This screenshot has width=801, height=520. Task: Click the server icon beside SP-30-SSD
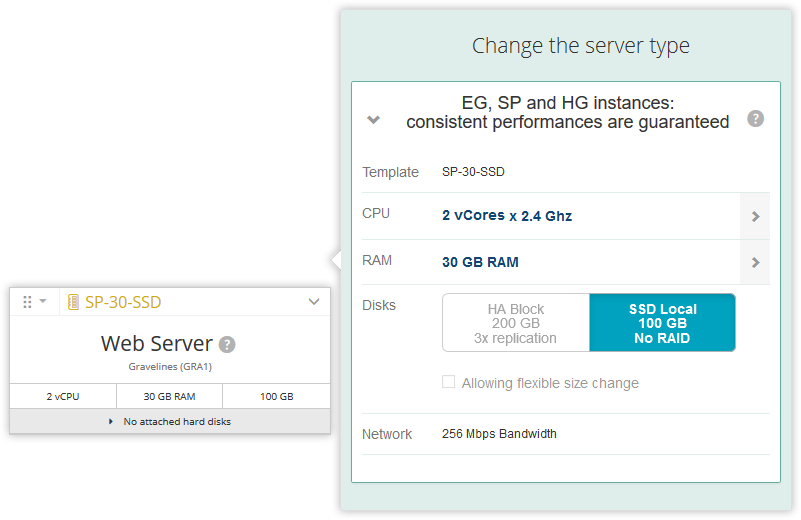point(73,302)
